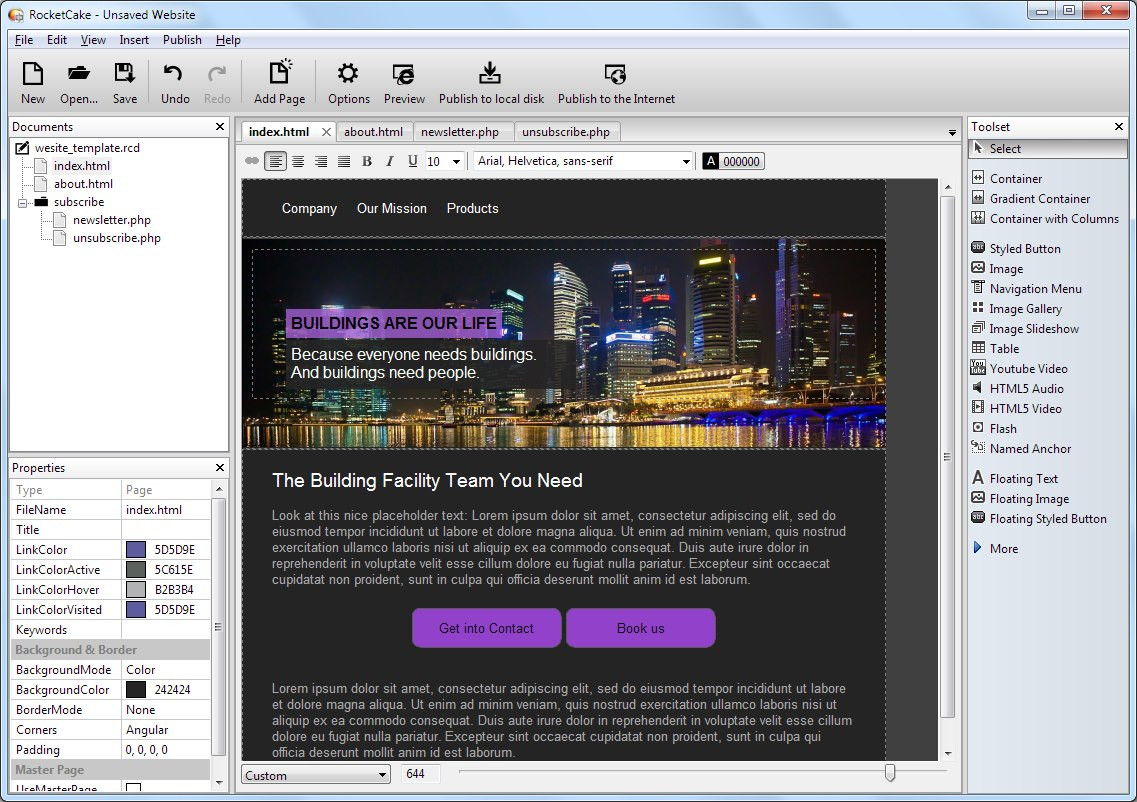
Task: Enable underline formatting
Action: (413, 160)
